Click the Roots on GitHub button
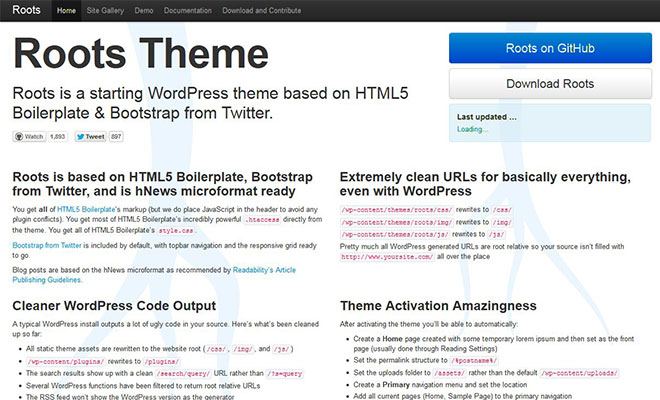This screenshot has height=400, width=660. pos(550,48)
